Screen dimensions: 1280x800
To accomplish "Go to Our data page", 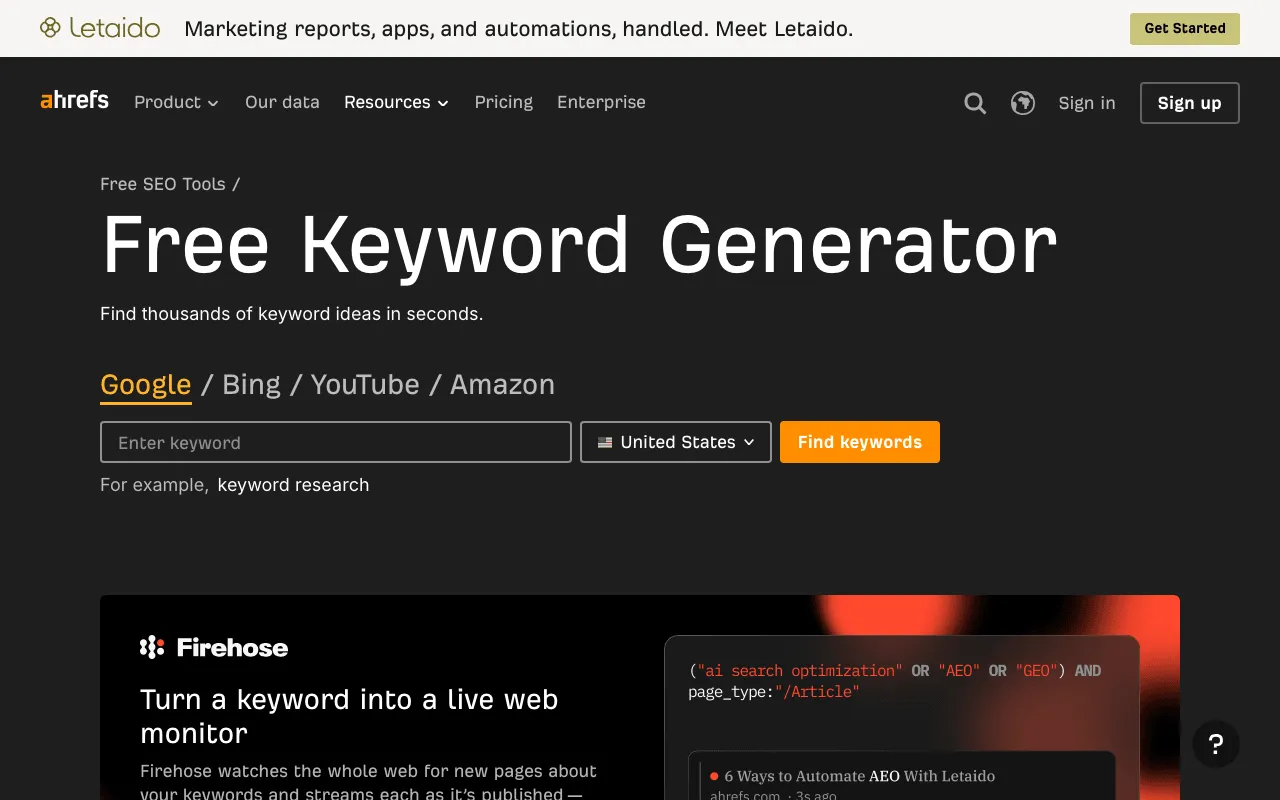I will 282,102.
